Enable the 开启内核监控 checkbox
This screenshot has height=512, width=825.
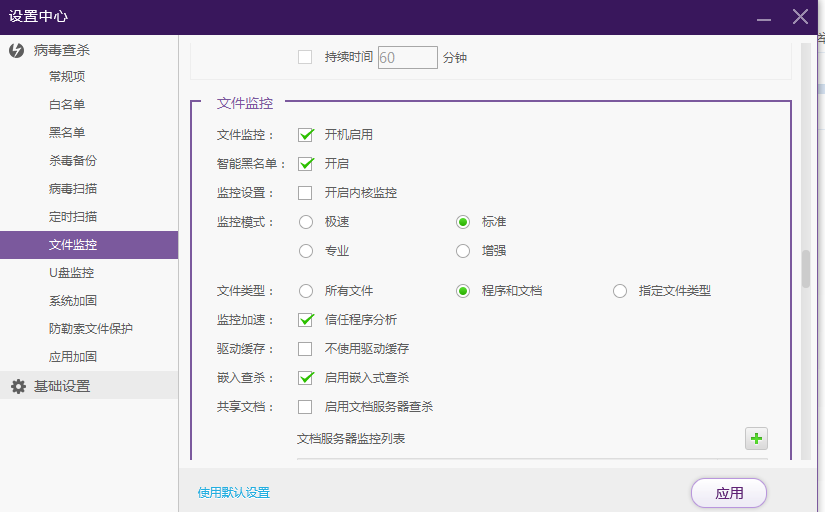pos(306,193)
